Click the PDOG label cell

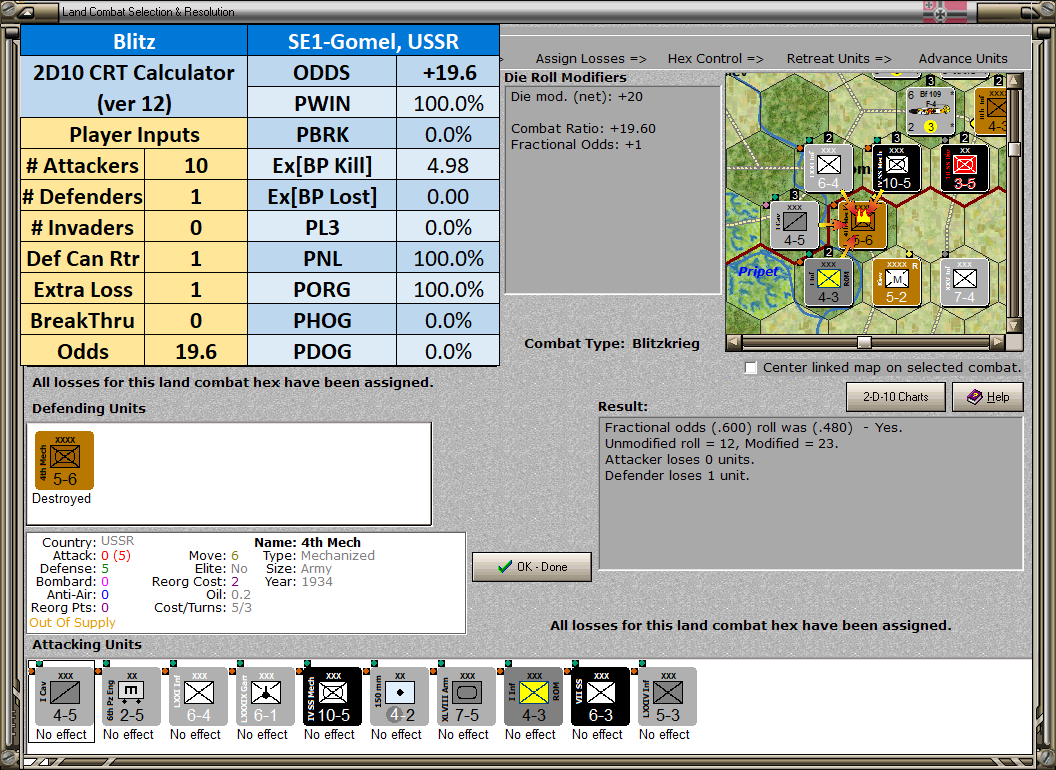click(x=322, y=351)
